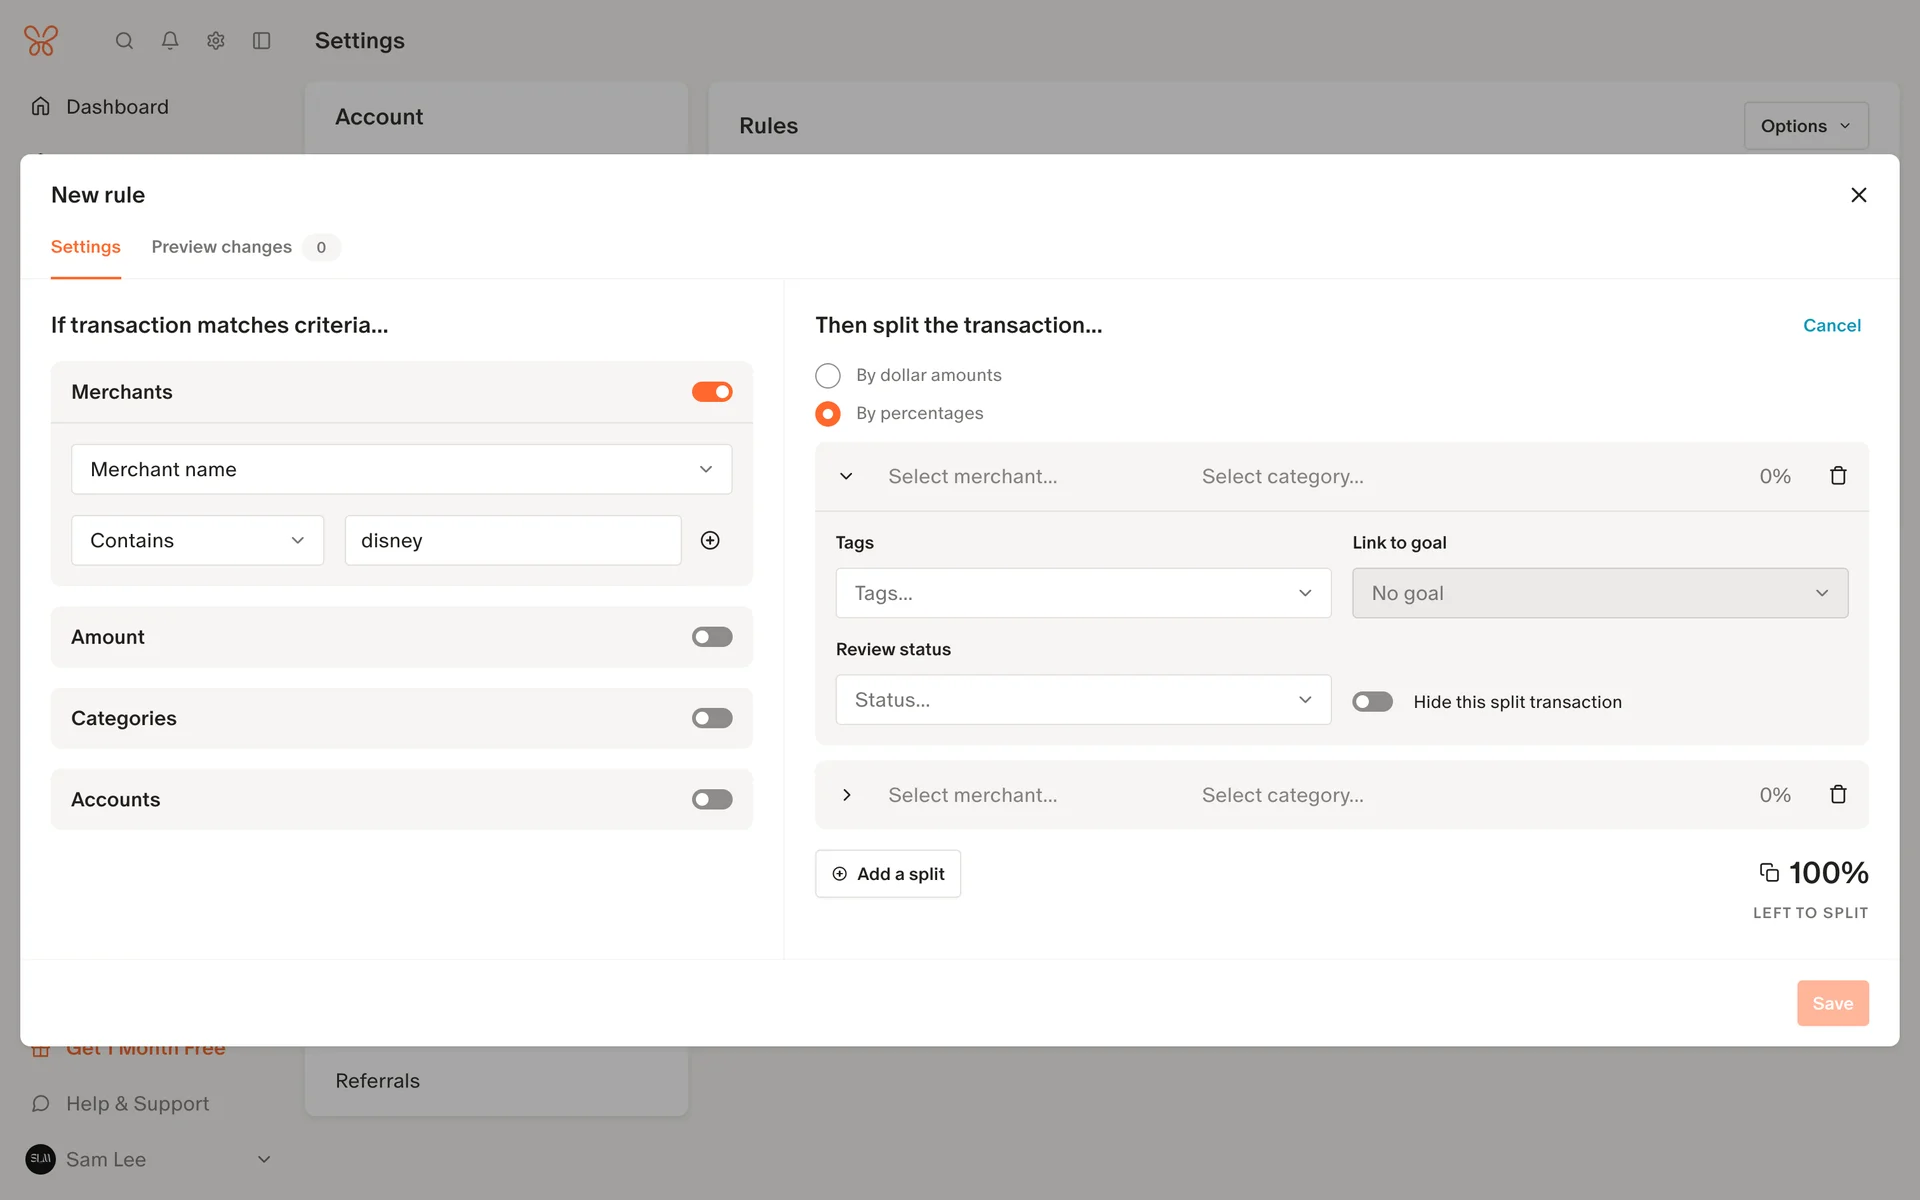The image size is (1920, 1200).
Task: Open the Merchant name dropdown
Action: (401, 469)
